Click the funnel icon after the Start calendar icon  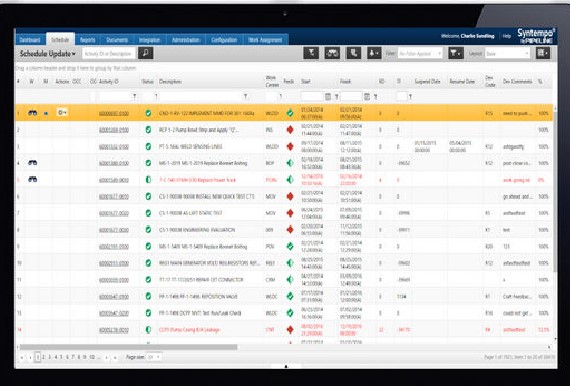click(337, 97)
